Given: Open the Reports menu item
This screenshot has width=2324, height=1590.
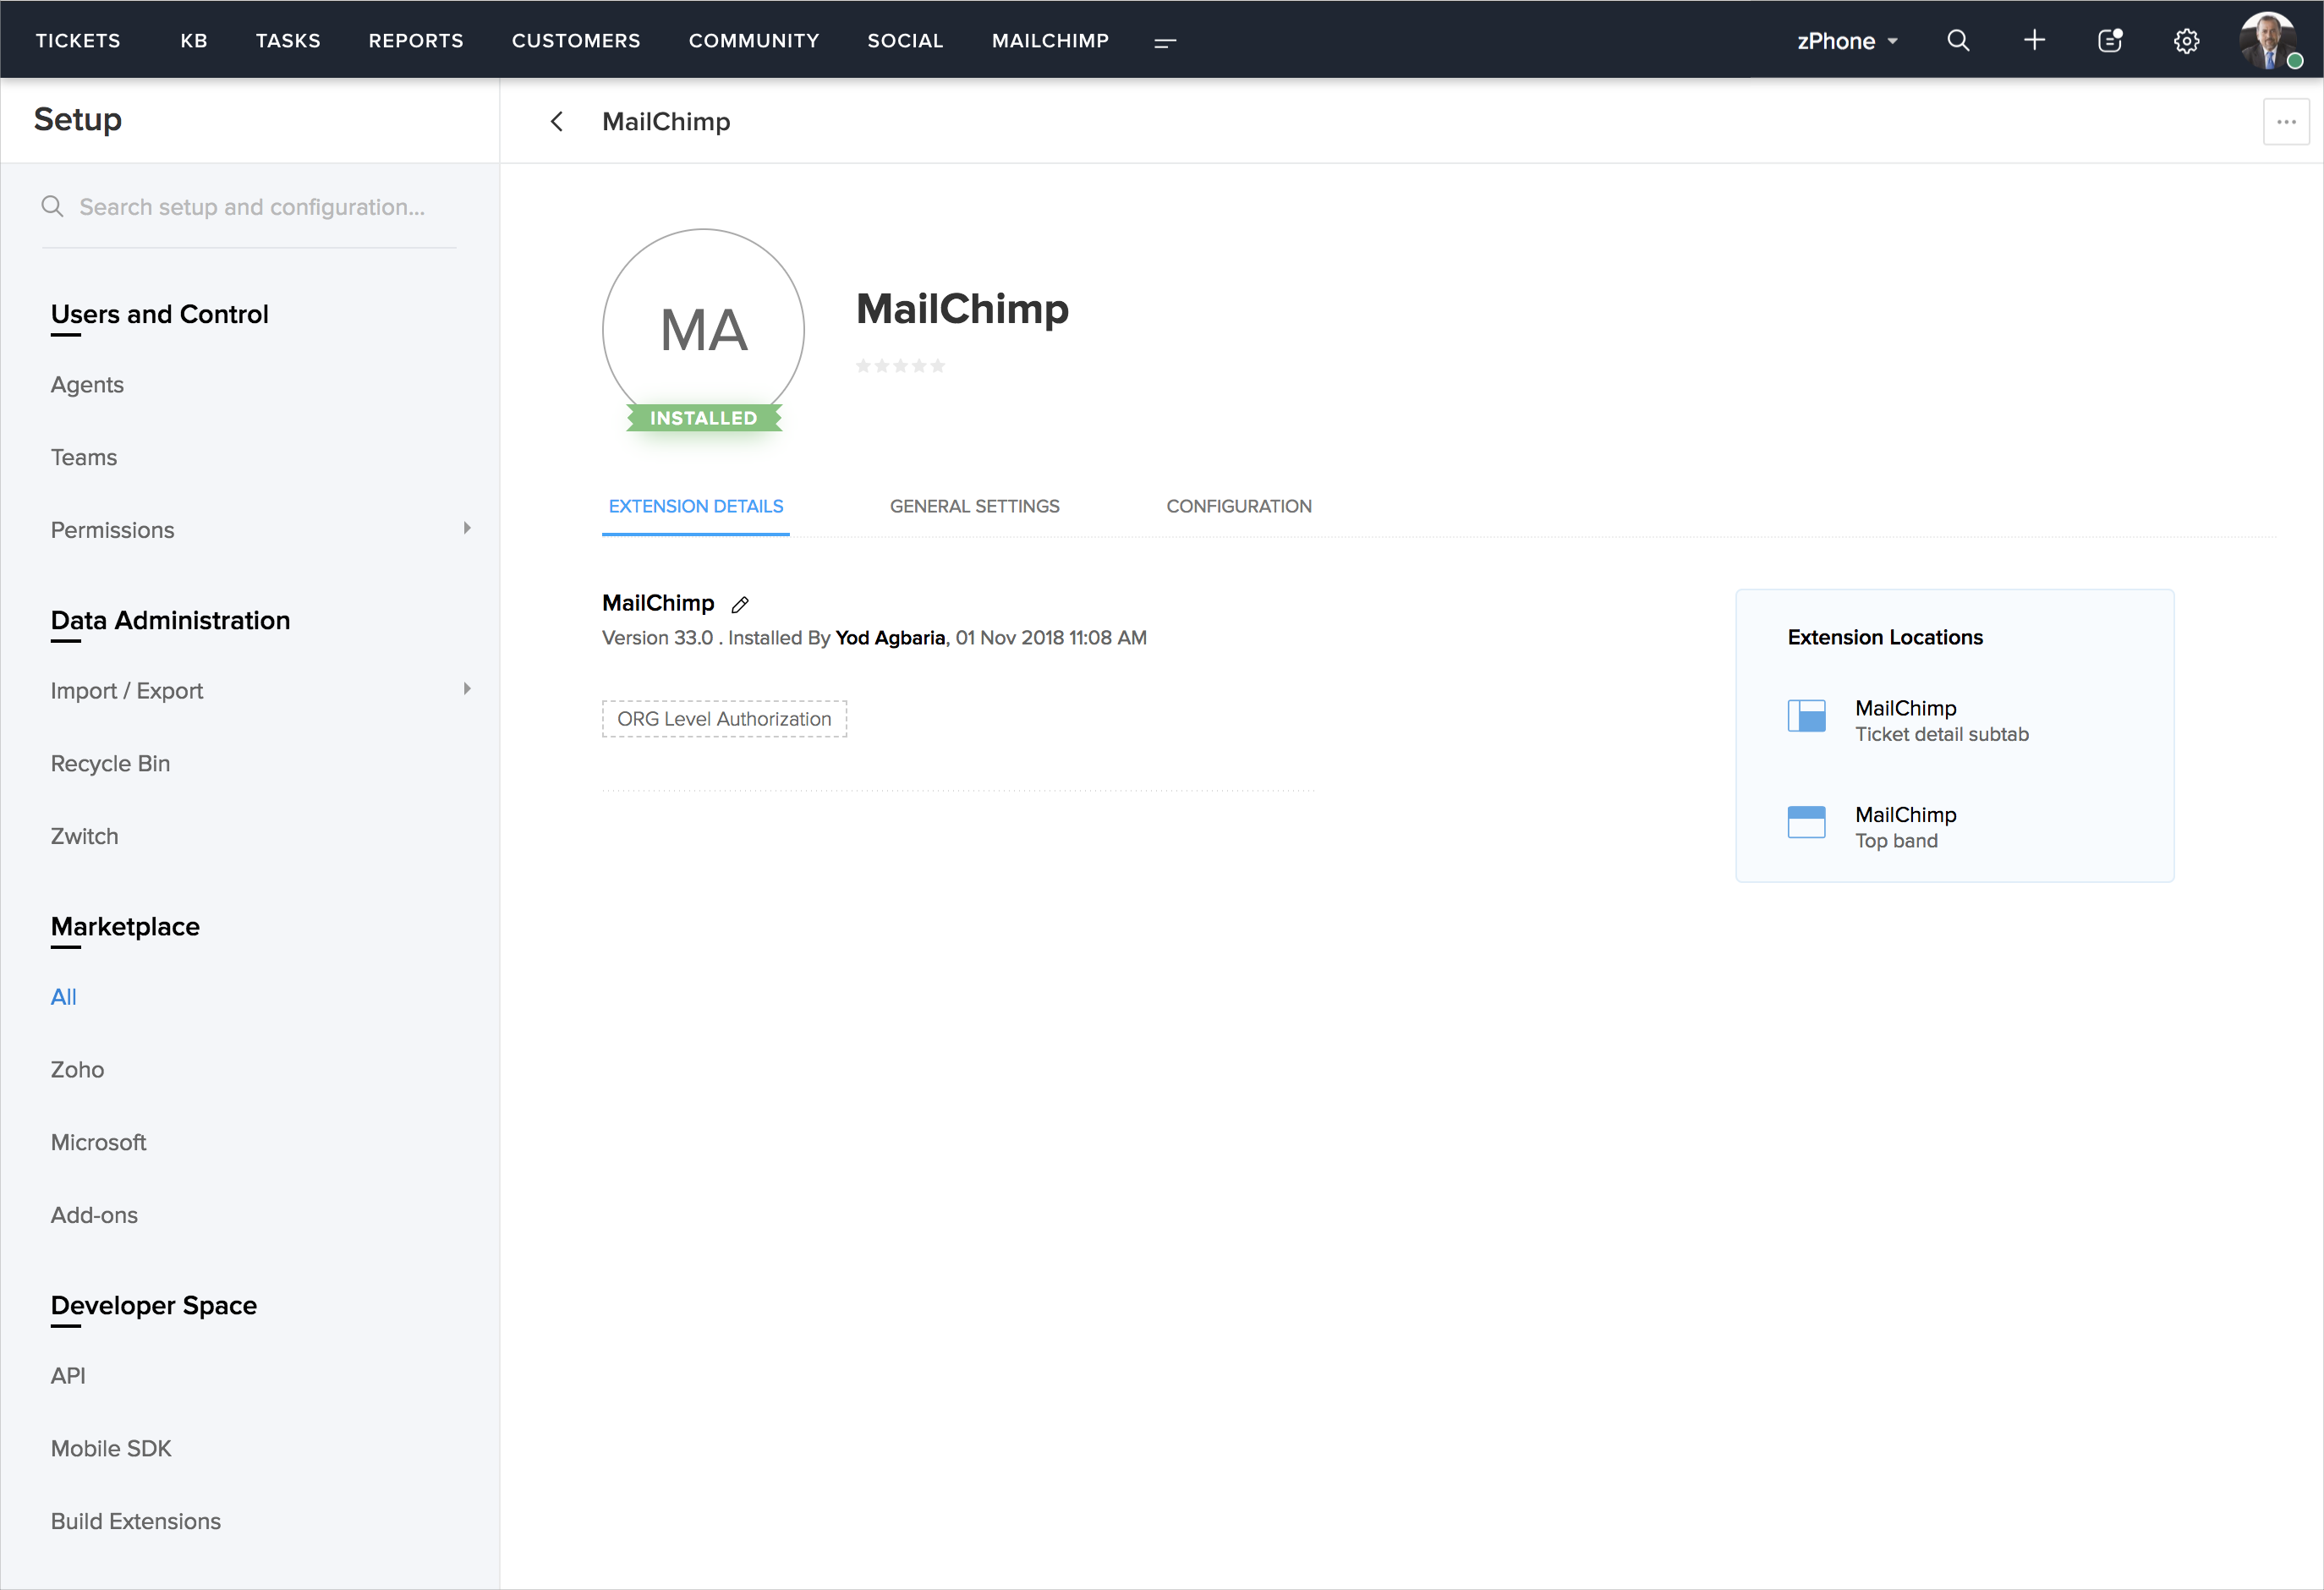Looking at the screenshot, I should pyautogui.click(x=416, y=41).
